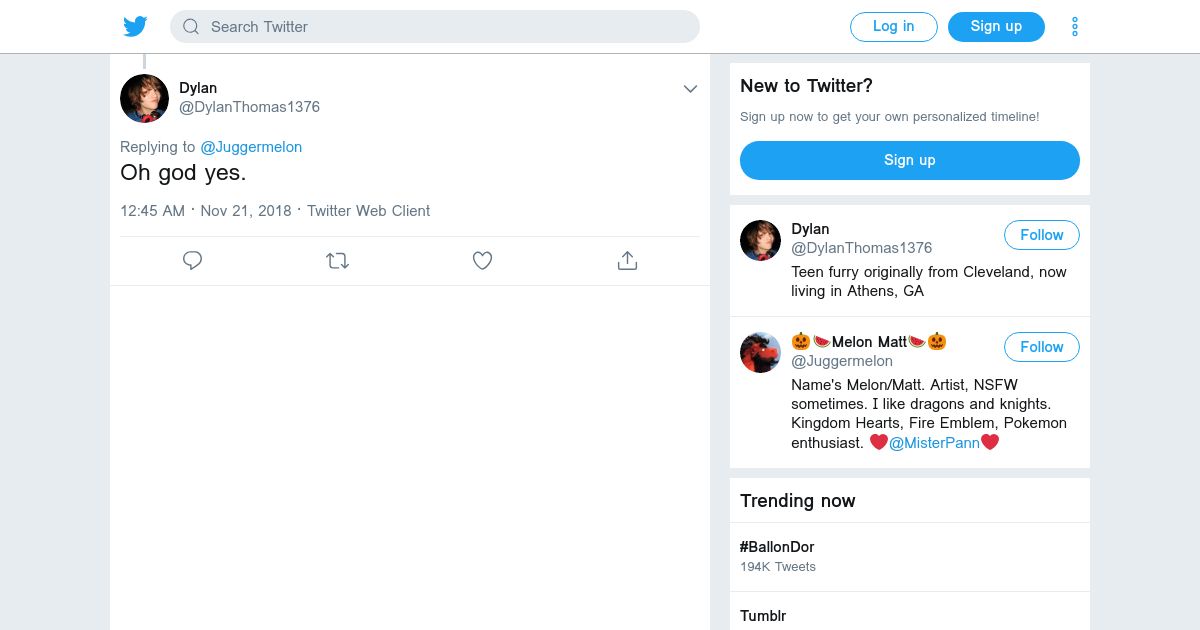This screenshot has height=630, width=1200.
Task: Click the reply speech bubble icon
Action: point(193,261)
